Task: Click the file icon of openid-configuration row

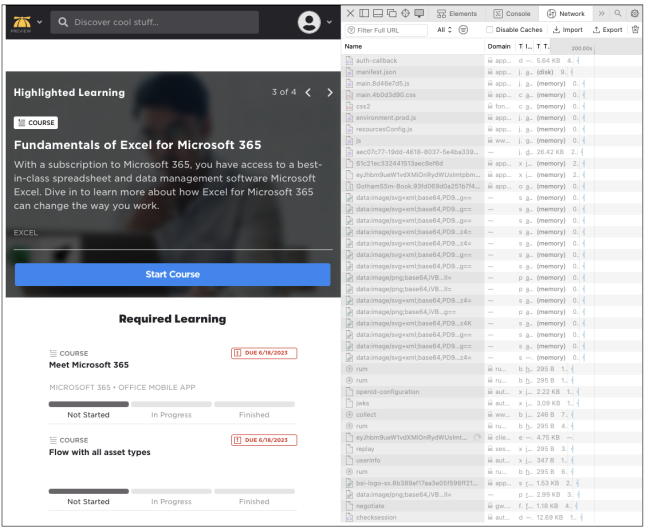Action: click(x=349, y=391)
